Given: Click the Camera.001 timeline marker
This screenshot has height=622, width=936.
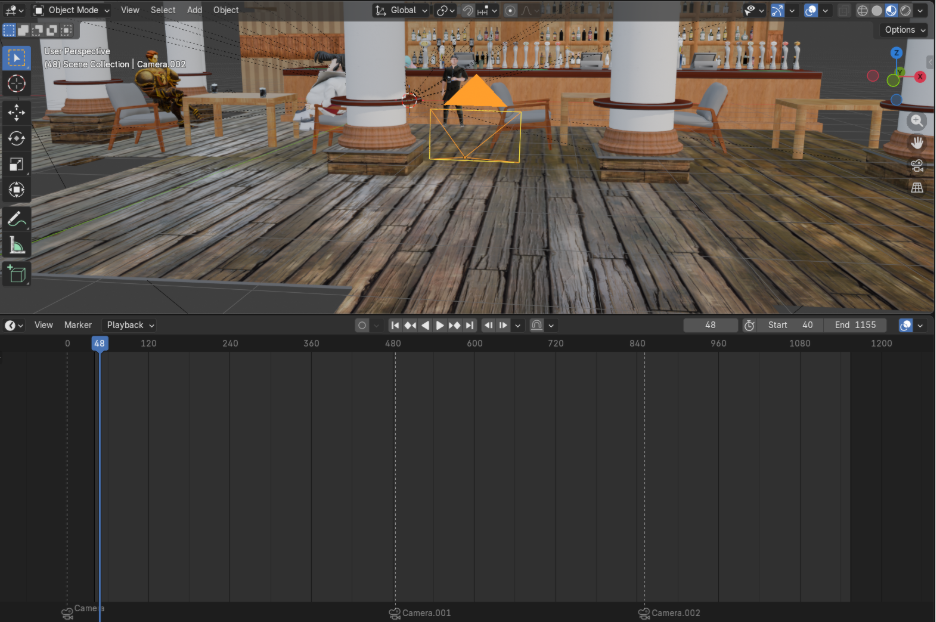Looking at the screenshot, I should pos(395,612).
